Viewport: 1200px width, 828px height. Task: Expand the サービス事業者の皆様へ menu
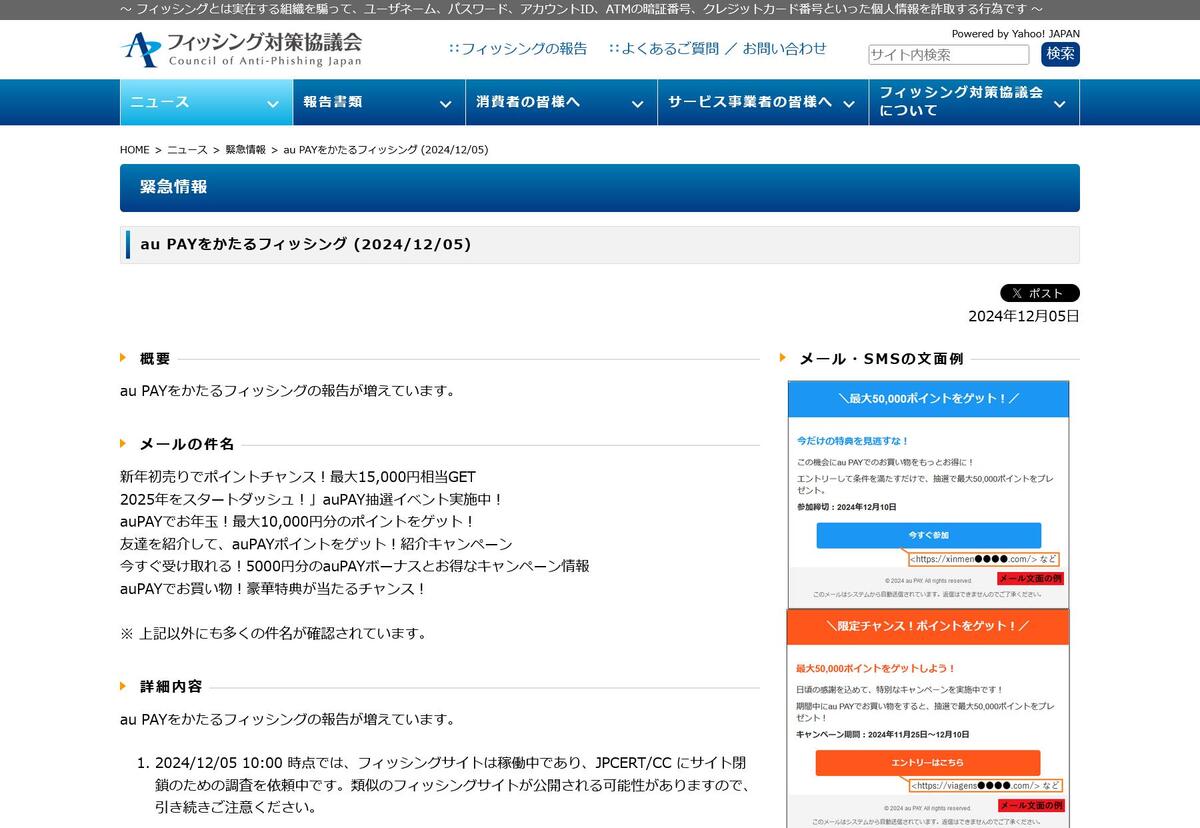pos(763,102)
